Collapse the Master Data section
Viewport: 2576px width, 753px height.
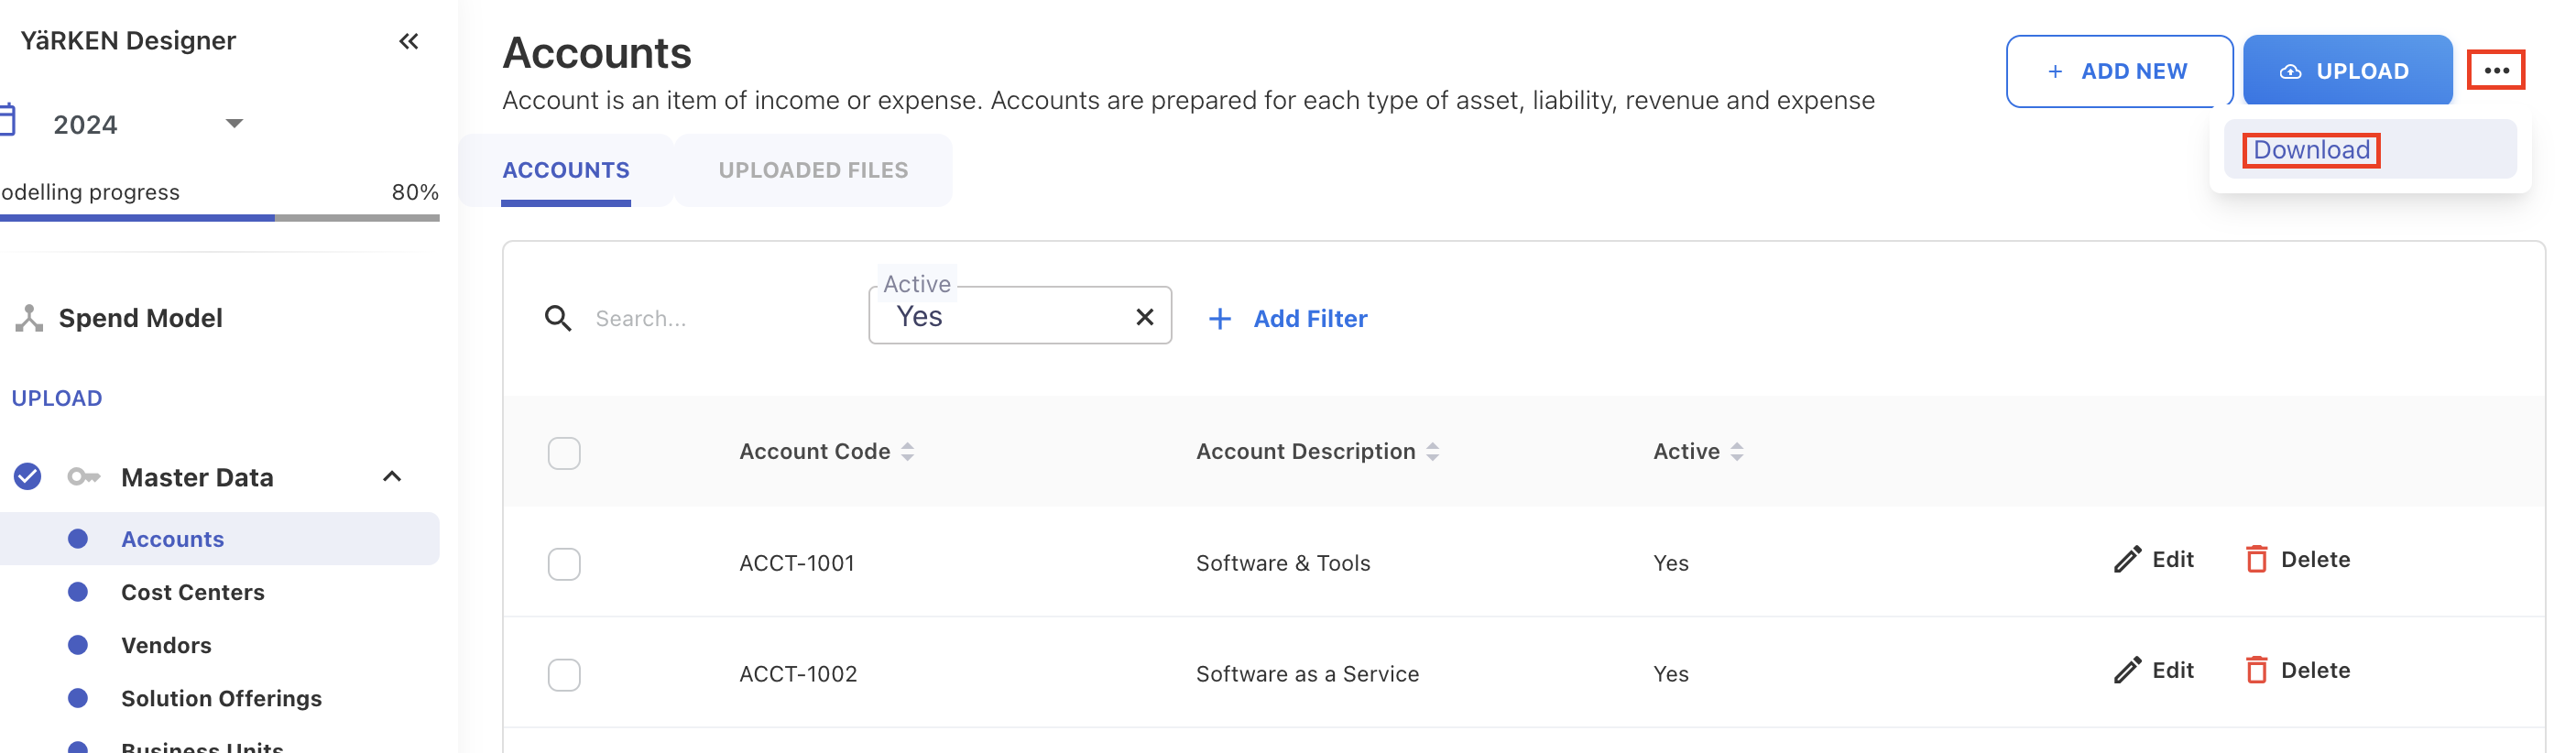pyautogui.click(x=392, y=477)
